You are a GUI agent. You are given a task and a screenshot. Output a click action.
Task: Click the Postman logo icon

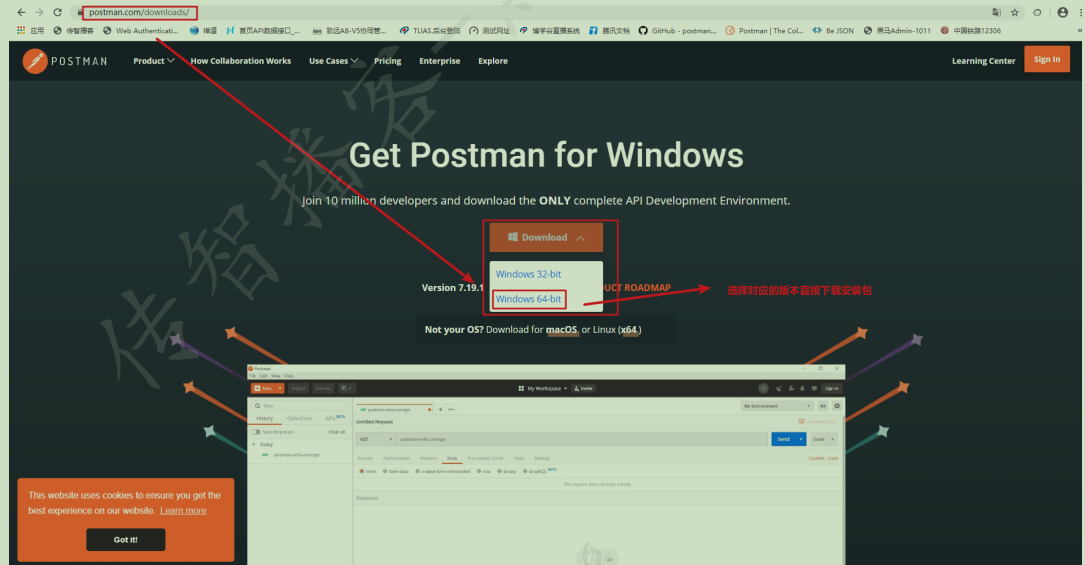pos(35,61)
